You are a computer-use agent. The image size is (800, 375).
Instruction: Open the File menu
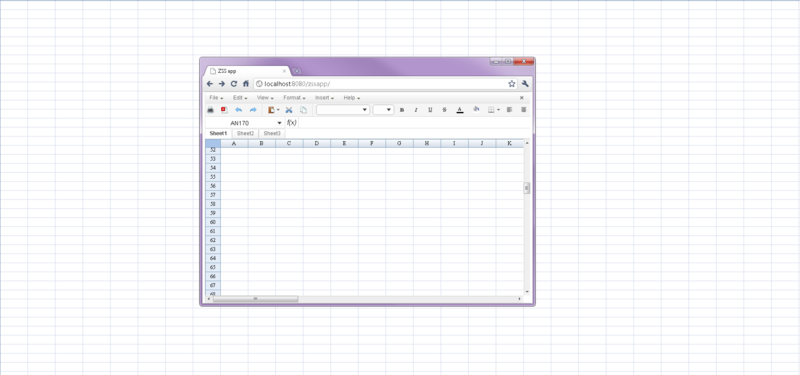216,97
